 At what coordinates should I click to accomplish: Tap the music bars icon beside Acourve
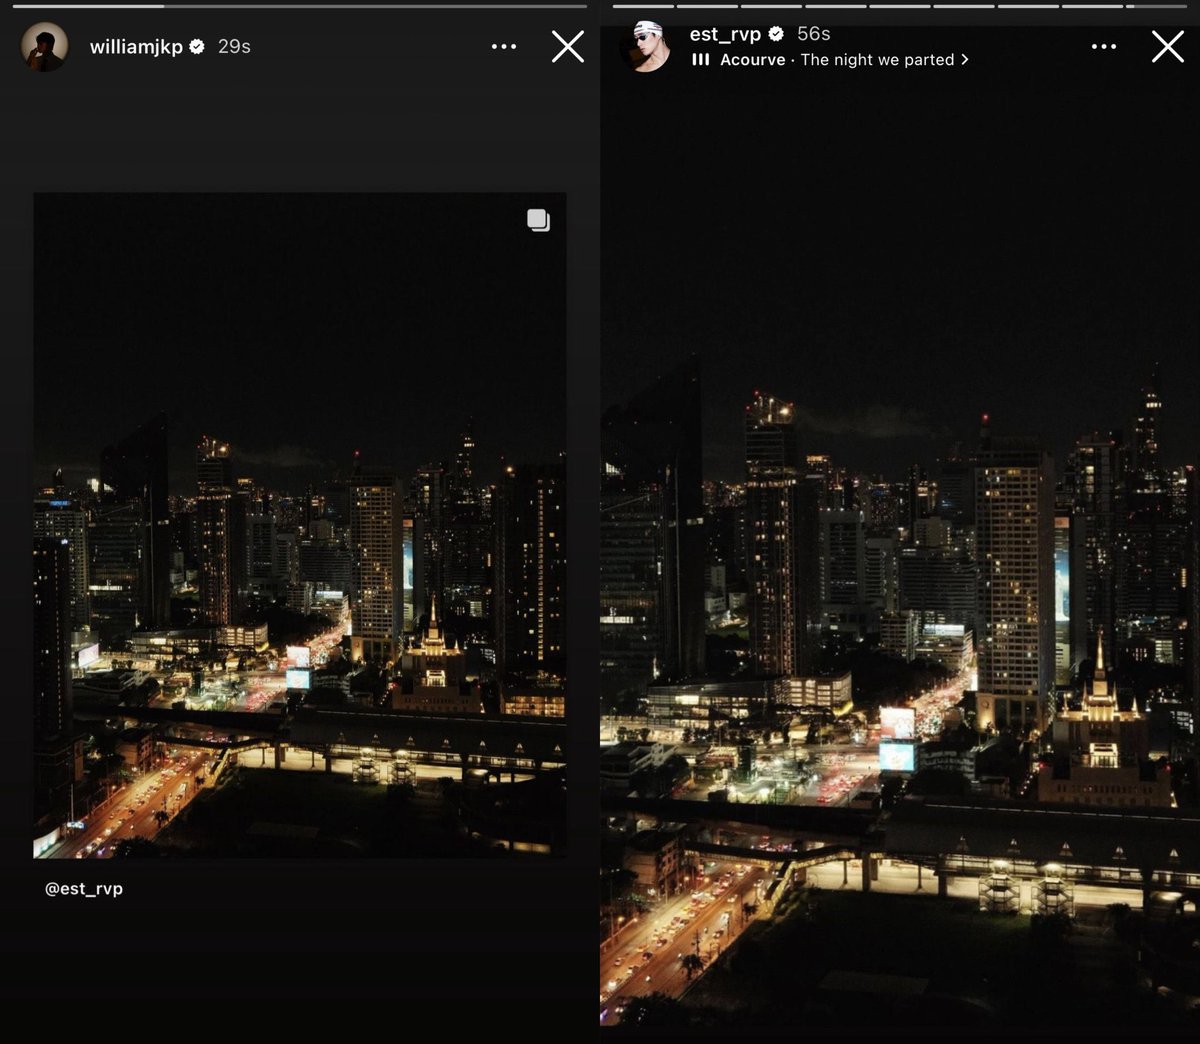coord(701,60)
